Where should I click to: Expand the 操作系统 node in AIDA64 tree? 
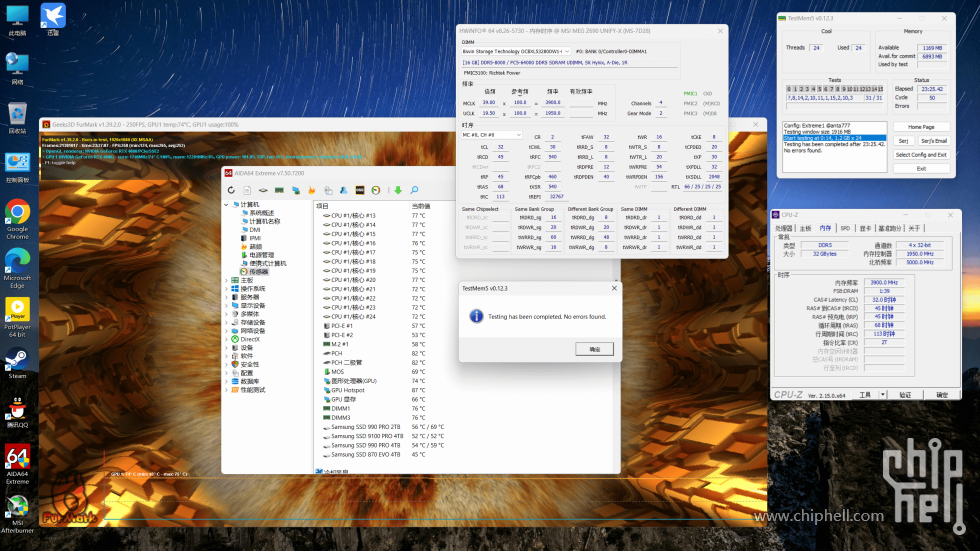(226, 289)
